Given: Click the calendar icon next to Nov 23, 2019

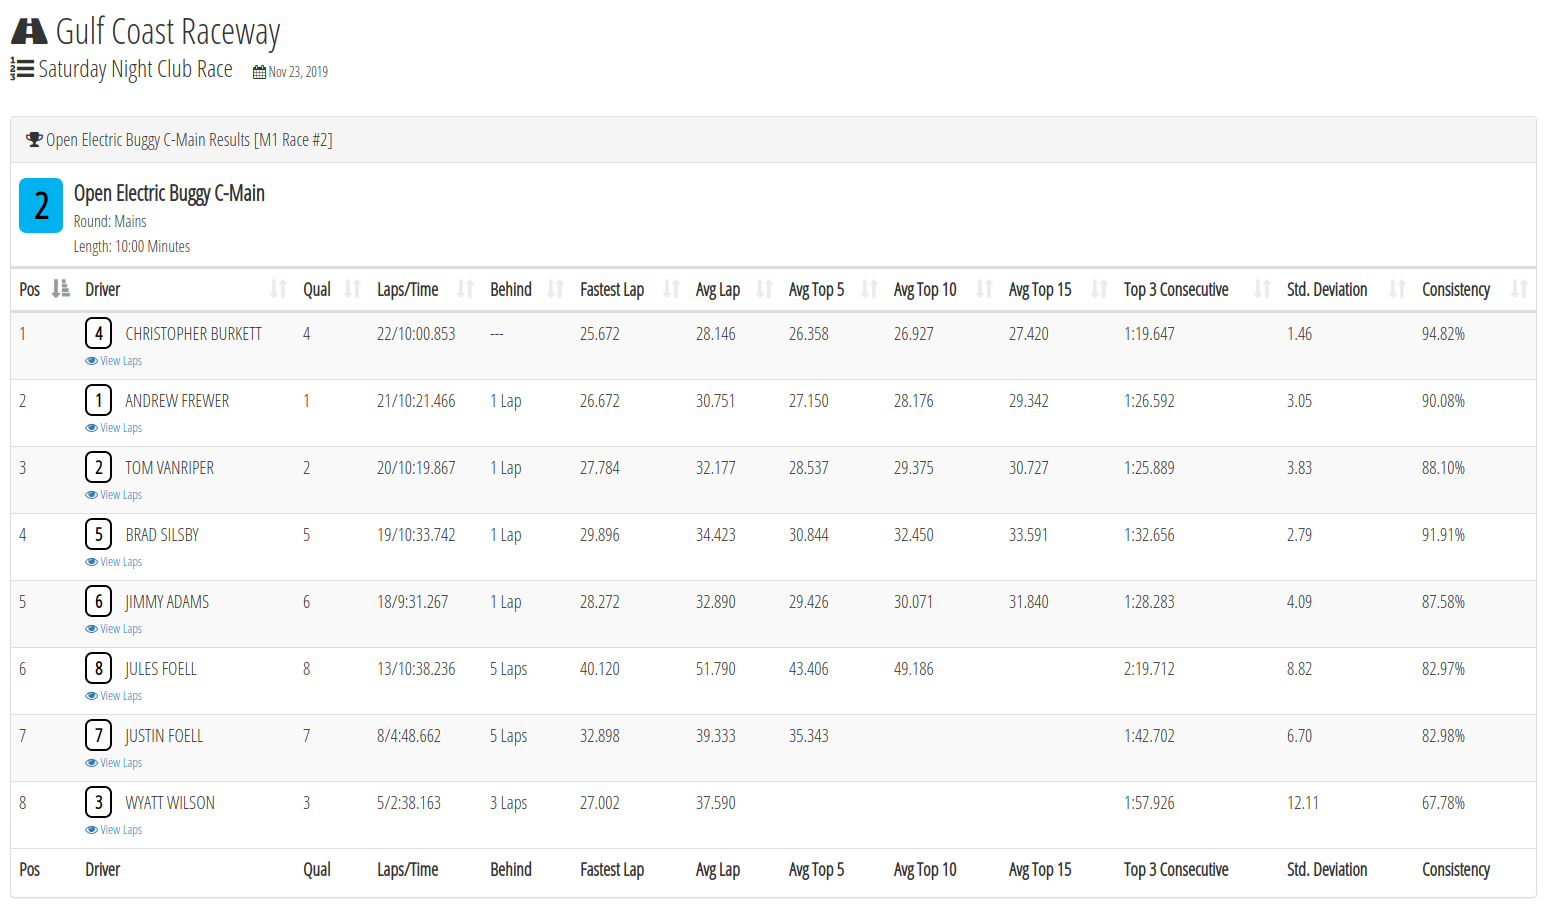Looking at the screenshot, I should coord(259,72).
